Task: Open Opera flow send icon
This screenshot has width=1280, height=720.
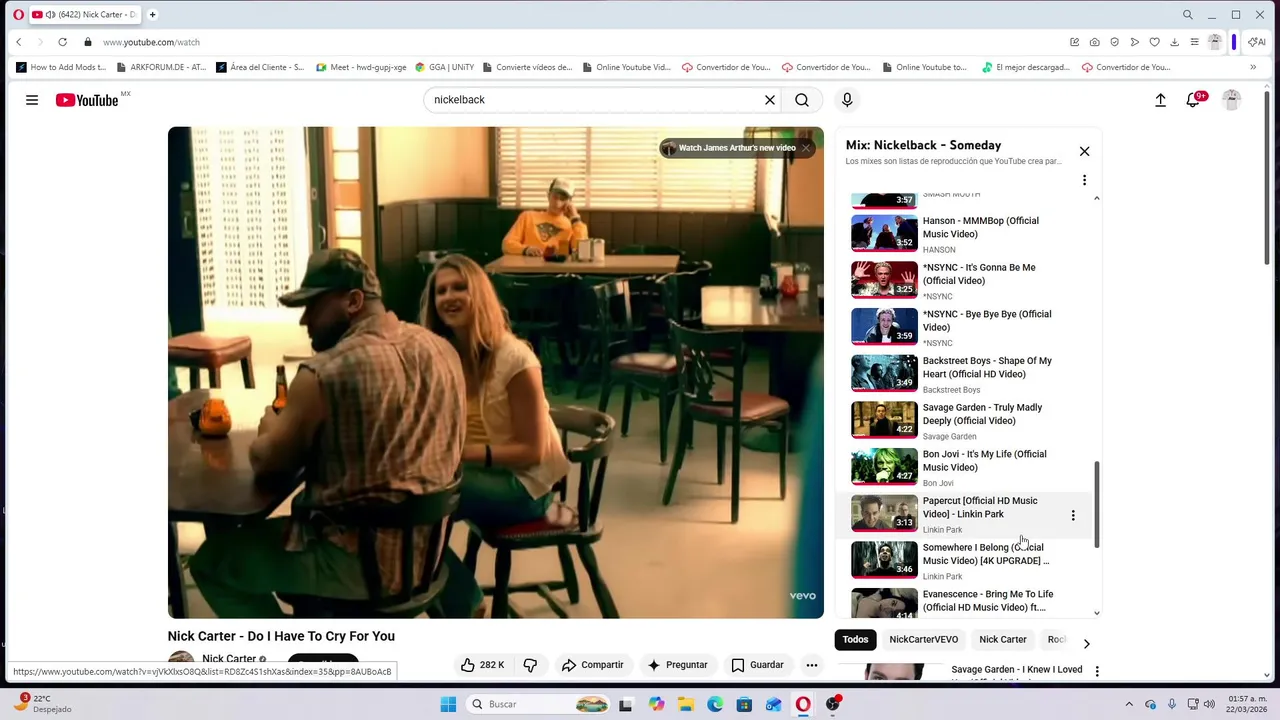Action: 1134,42
